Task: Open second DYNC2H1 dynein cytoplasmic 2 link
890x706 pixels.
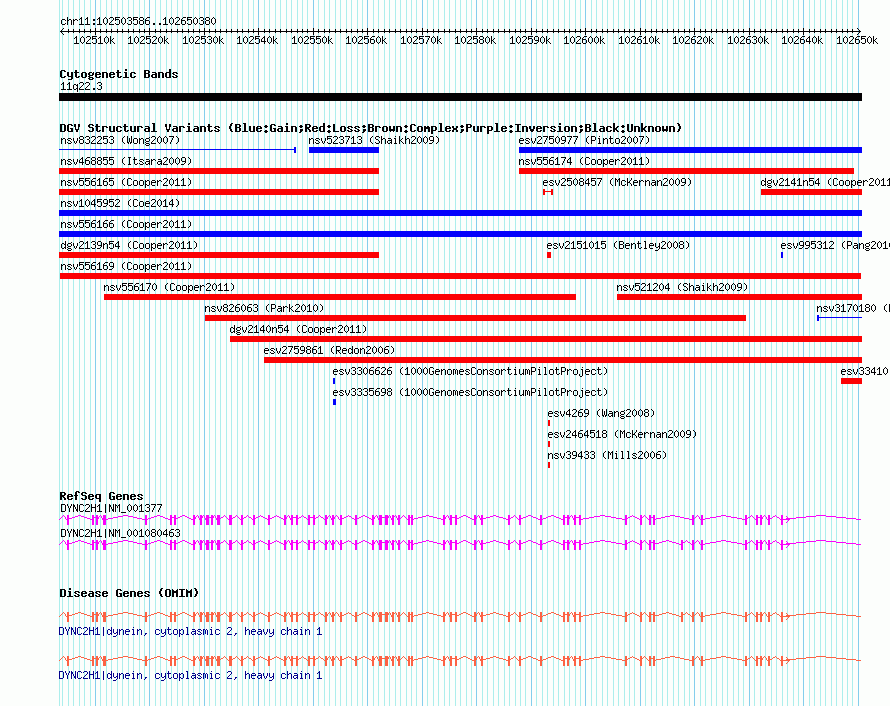Action: tap(191, 675)
